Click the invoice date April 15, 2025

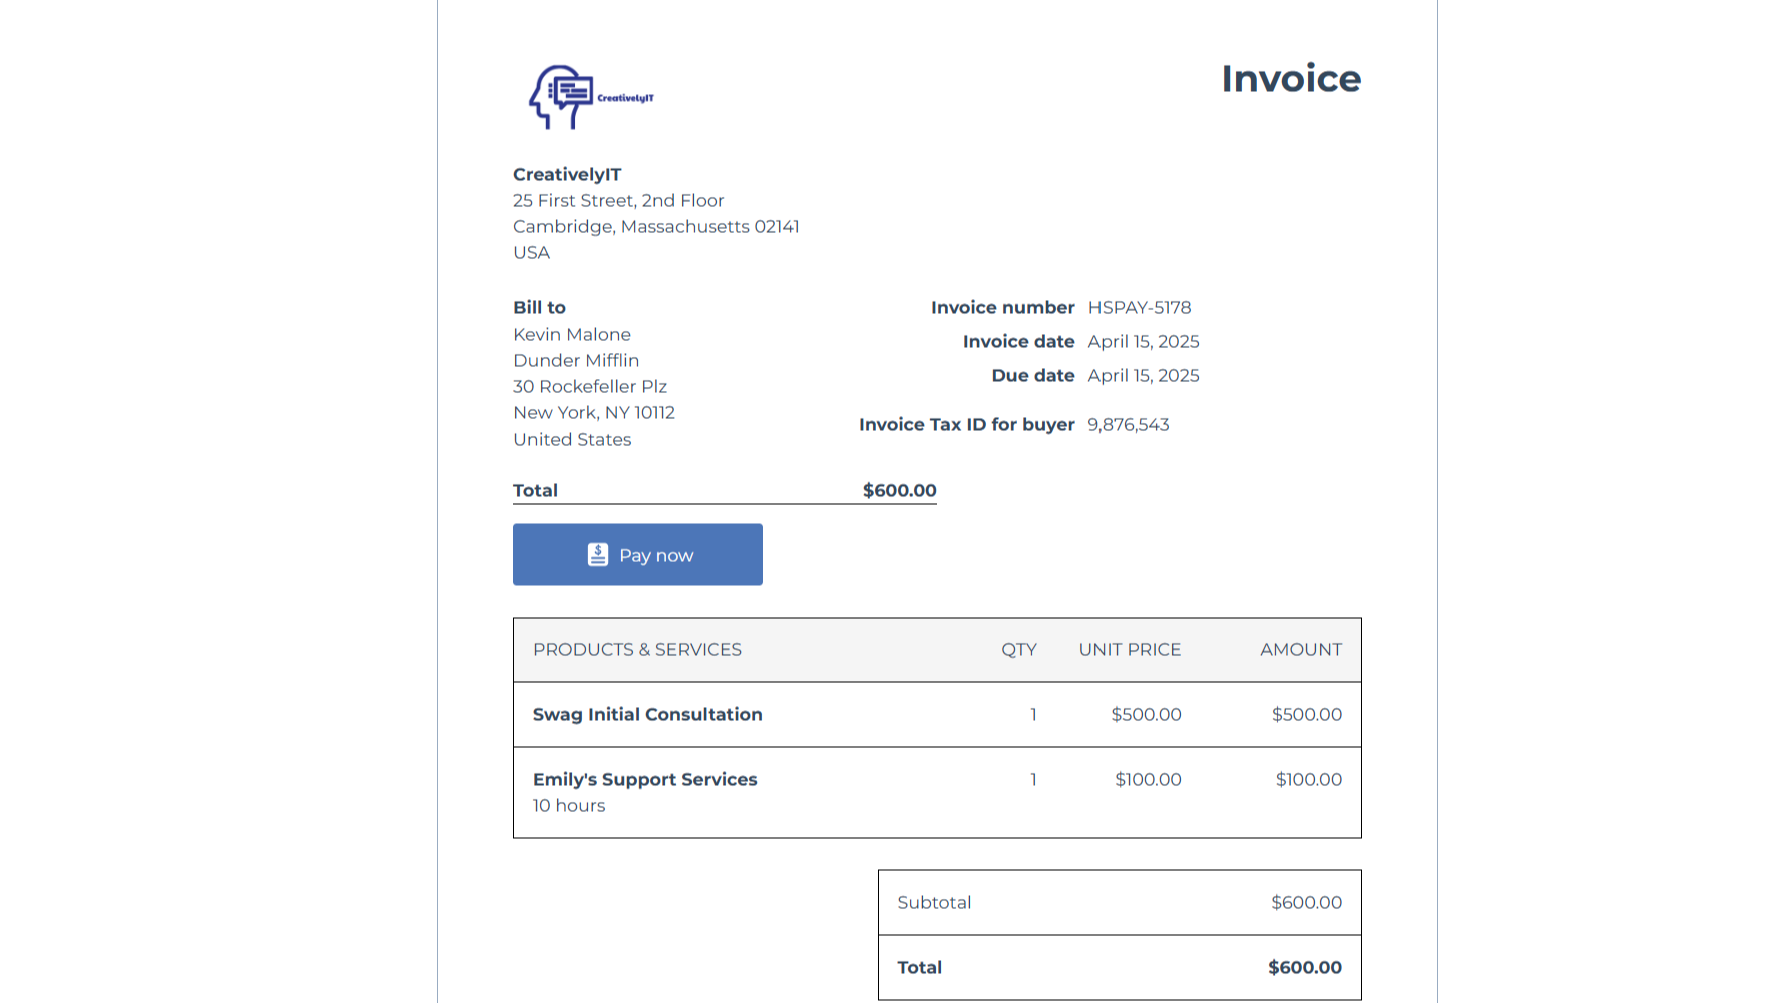click(x=1143, y=342)
